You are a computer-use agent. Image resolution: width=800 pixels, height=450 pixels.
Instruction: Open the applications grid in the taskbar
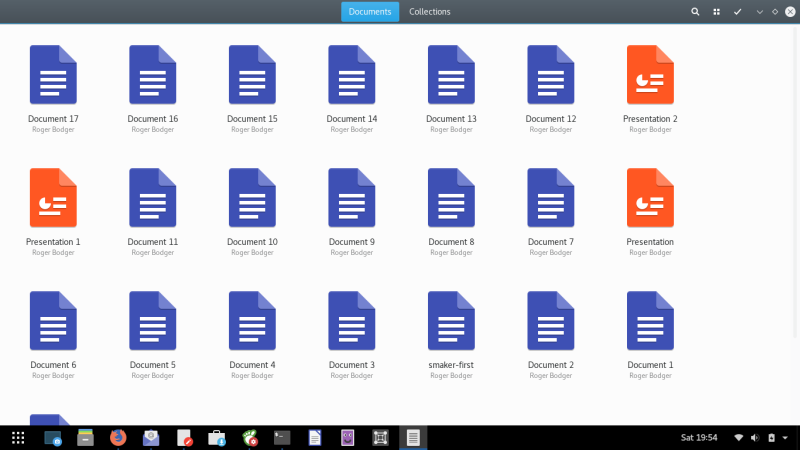[18, 438]
